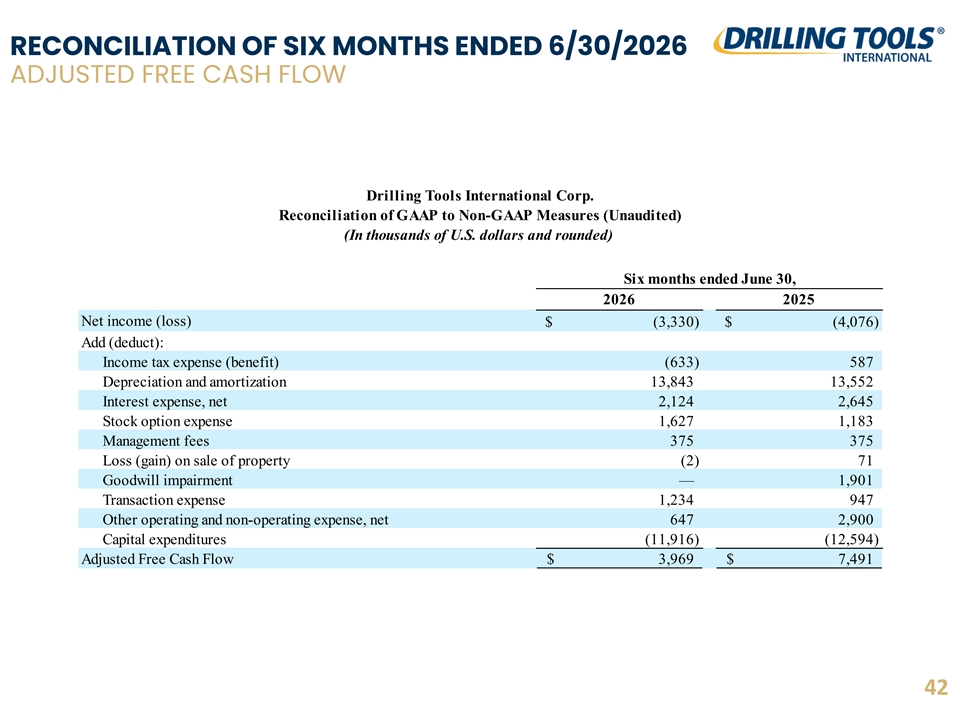Select 'Transaction expense' row label

[163, 500]
